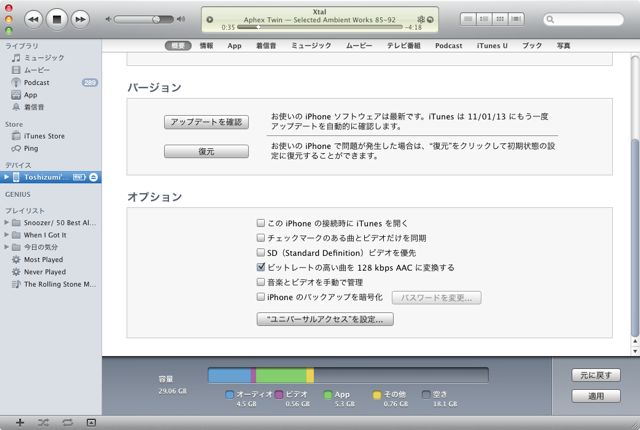Click "ユニバーサルアクセス"を設定... button

pos(325,319)
